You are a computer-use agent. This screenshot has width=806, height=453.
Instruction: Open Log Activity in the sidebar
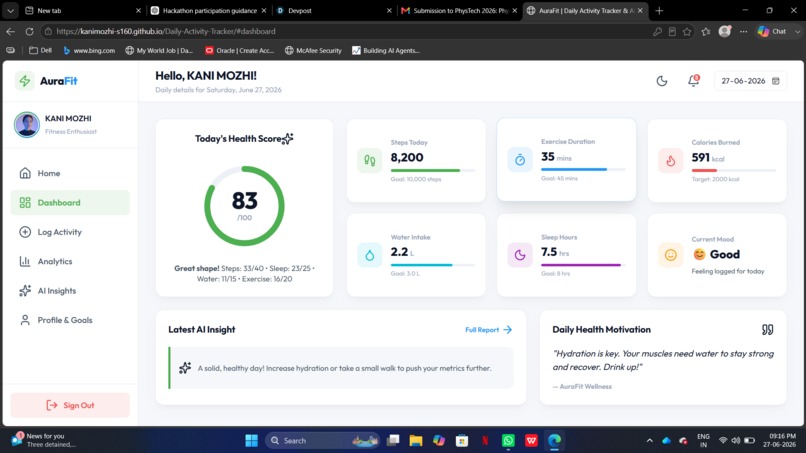point(70,232)
